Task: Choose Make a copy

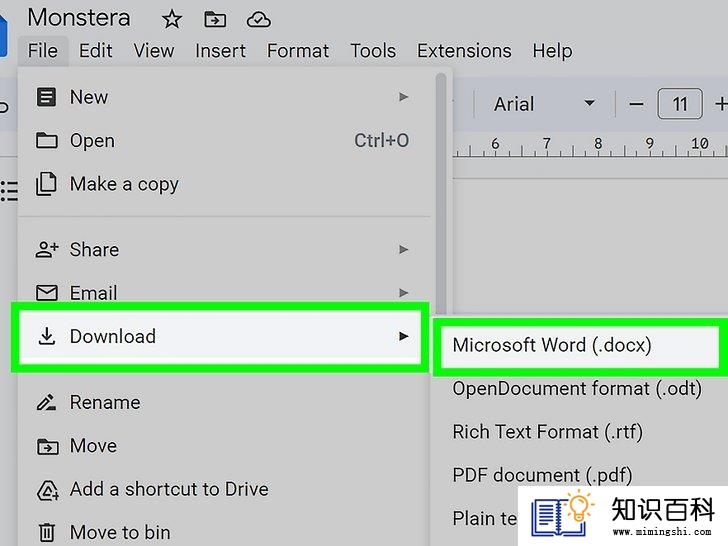Action: coord(223,184)
